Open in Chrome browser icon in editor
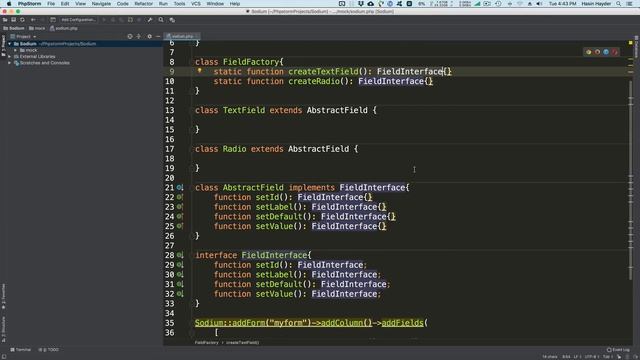Viewport: 640px width, 360px height. tap(588, 52)
